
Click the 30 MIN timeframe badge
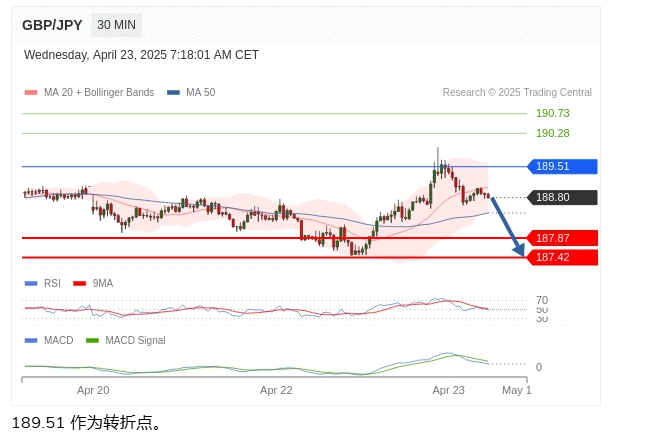tap(116, 25)
